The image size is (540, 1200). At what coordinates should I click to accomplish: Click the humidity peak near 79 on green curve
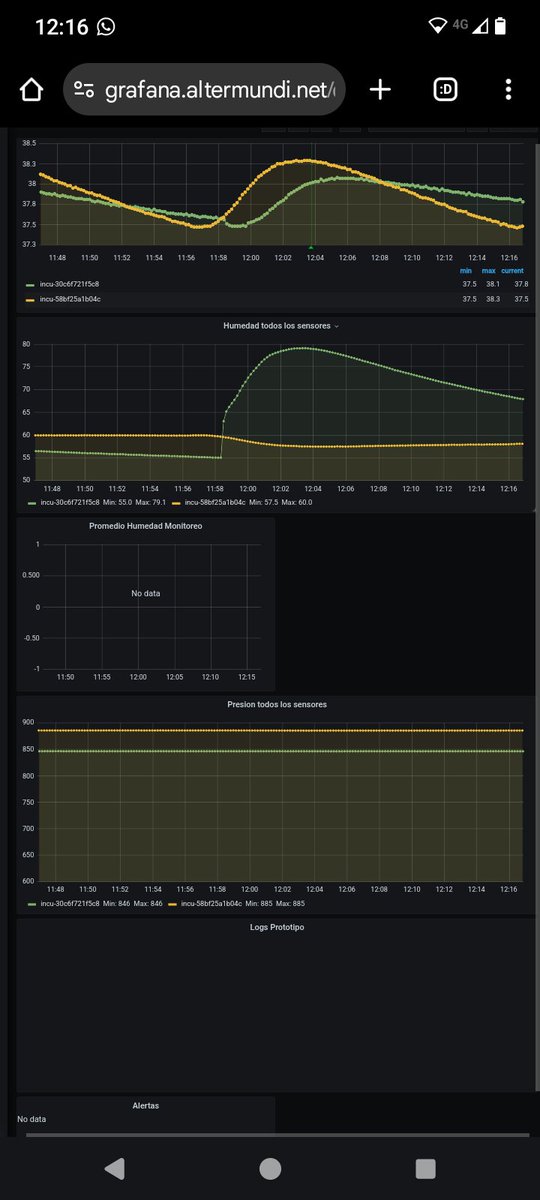[x=302, y=348]
